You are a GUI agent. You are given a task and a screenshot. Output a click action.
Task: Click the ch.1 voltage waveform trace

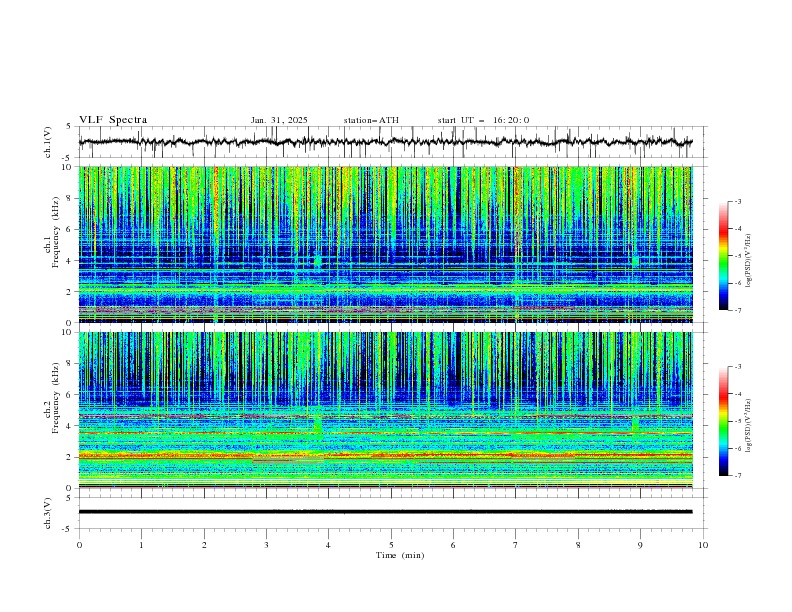tap(385, 142)
